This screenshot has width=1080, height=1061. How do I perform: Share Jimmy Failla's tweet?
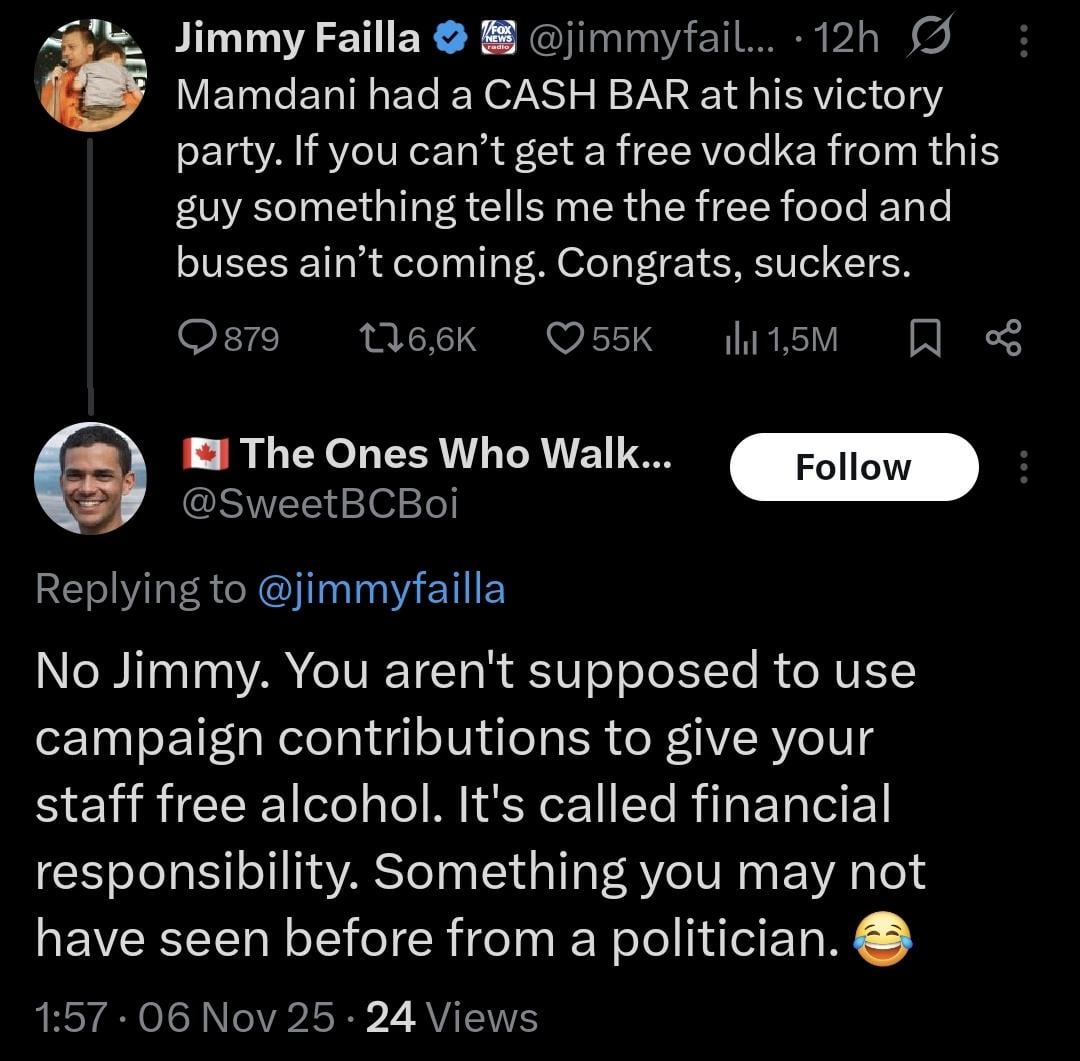(x=1003, y=340)
